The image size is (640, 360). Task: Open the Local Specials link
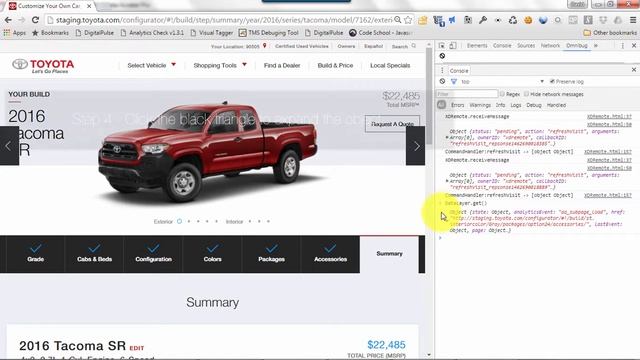point(390,65)
